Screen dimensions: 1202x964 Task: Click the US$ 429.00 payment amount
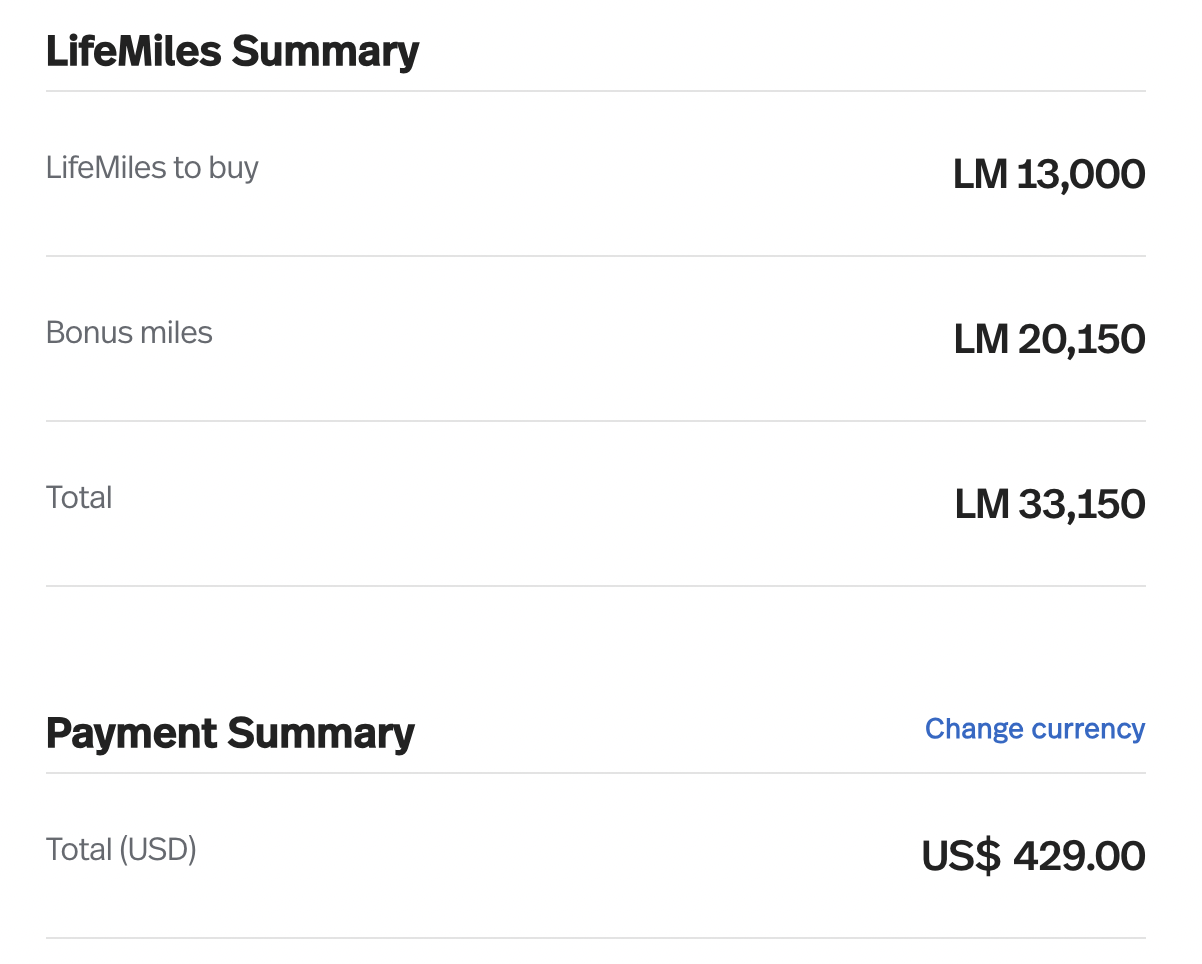pyautogui.click(x=1033, y=857)
